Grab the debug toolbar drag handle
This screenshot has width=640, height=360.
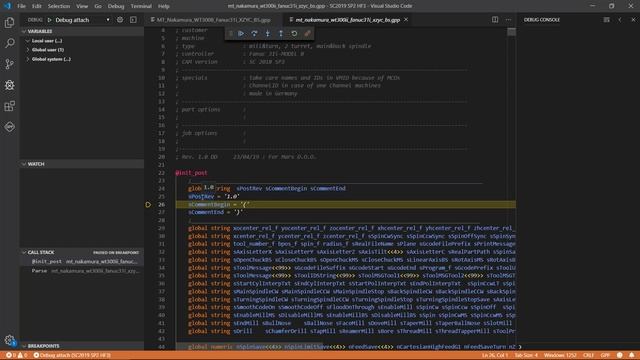pos(230,33)
